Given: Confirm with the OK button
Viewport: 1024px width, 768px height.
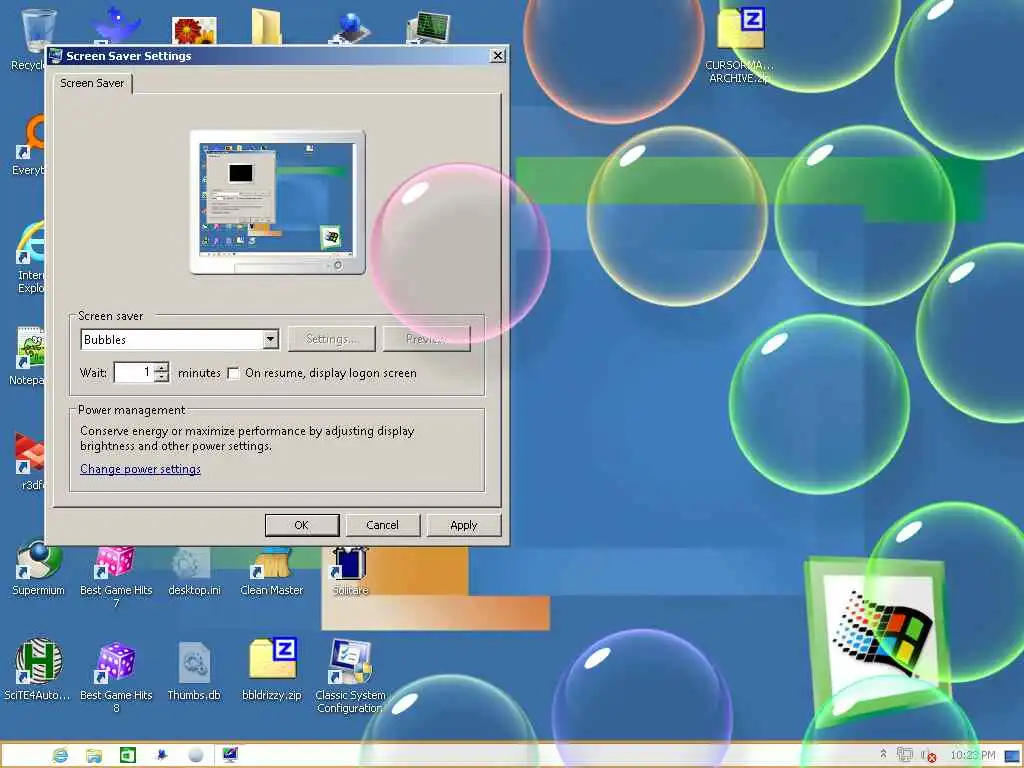Looking at the screenshot, I should [x=302, y=525].
